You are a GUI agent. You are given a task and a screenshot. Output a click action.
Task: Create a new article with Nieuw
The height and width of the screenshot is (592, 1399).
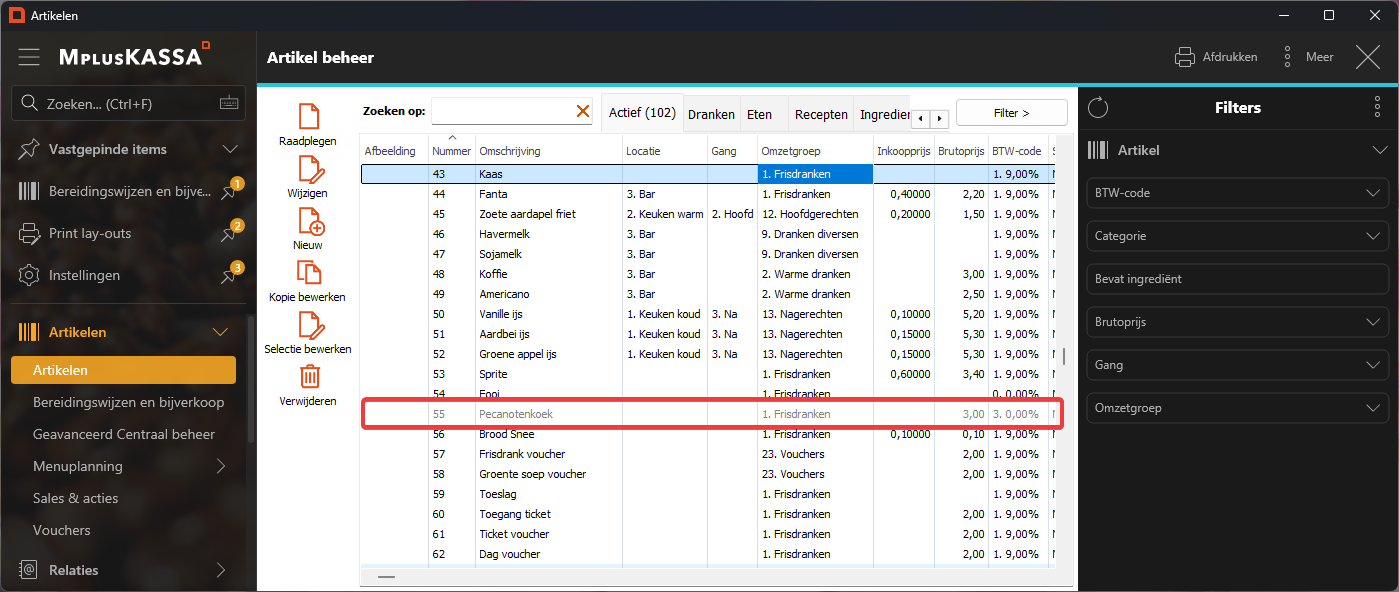(x=310, y=221)
